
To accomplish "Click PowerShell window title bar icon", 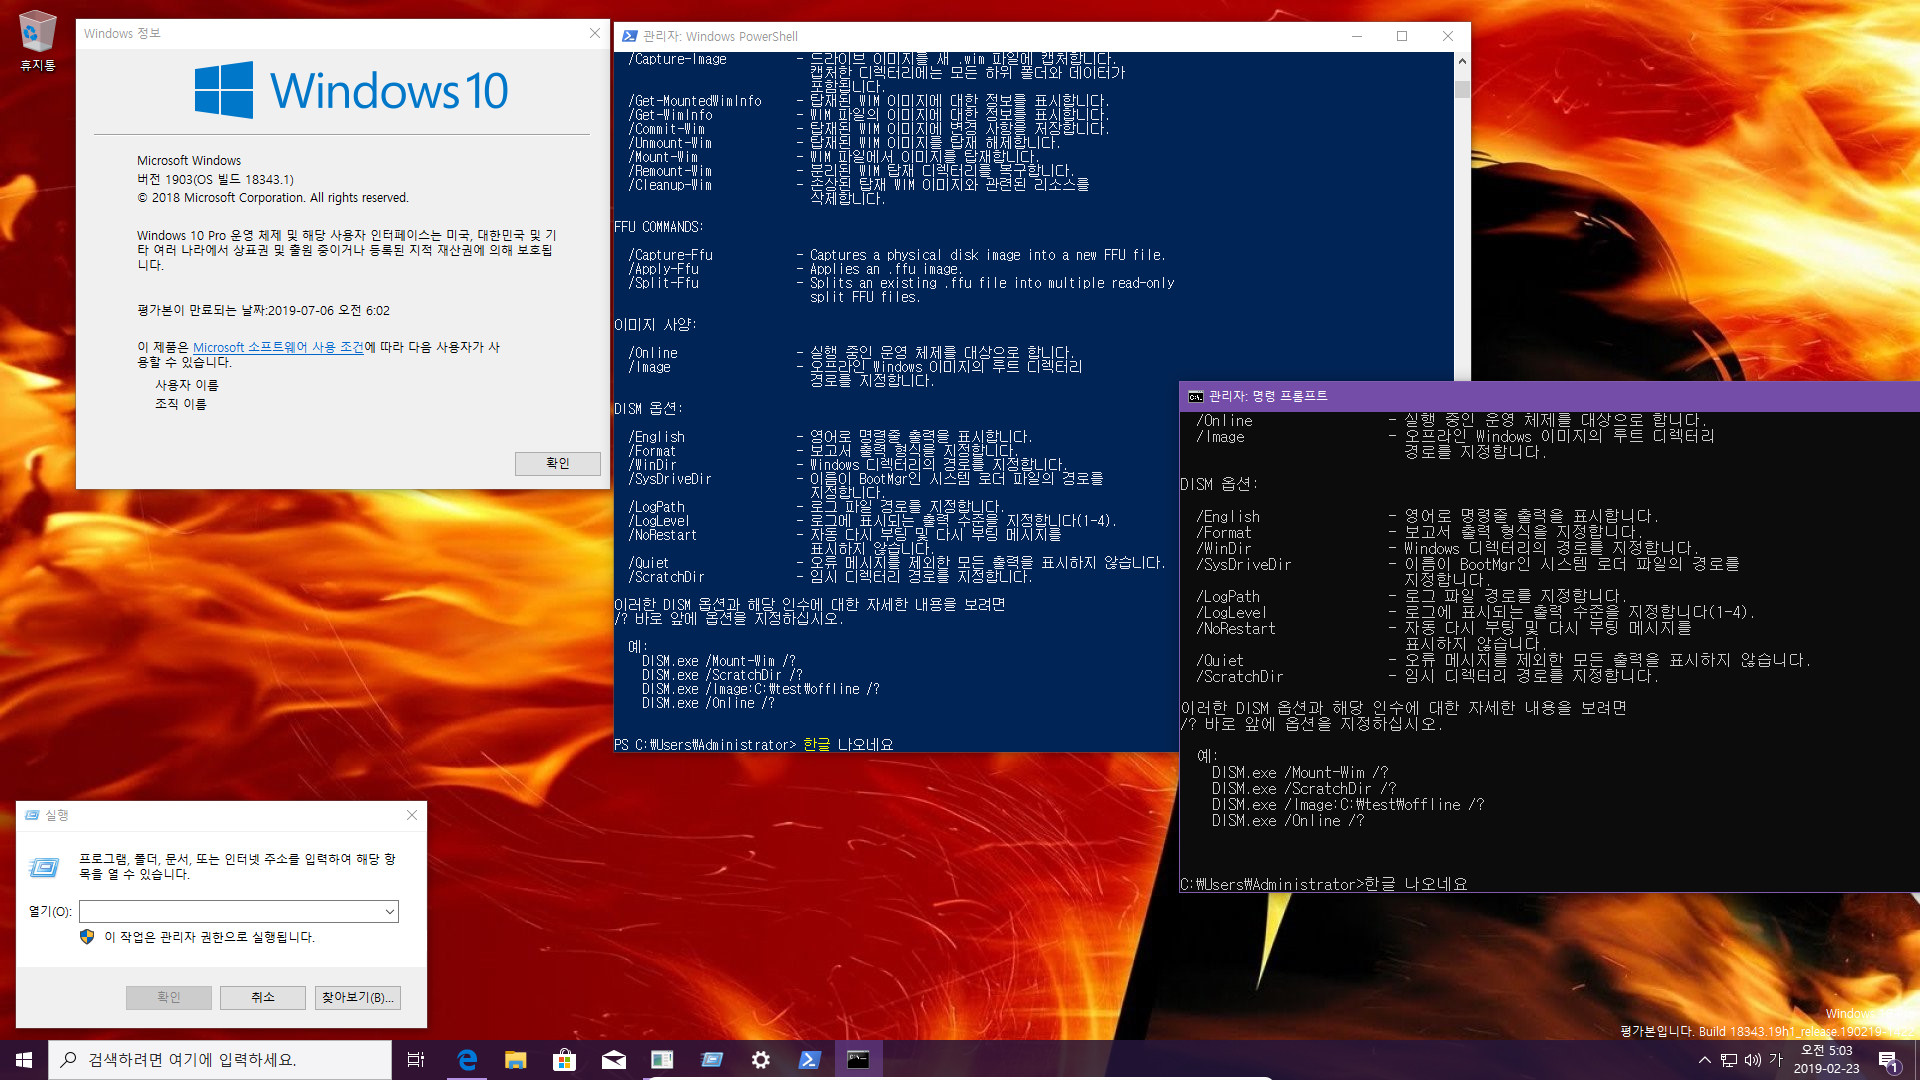I will coord(630,36).
